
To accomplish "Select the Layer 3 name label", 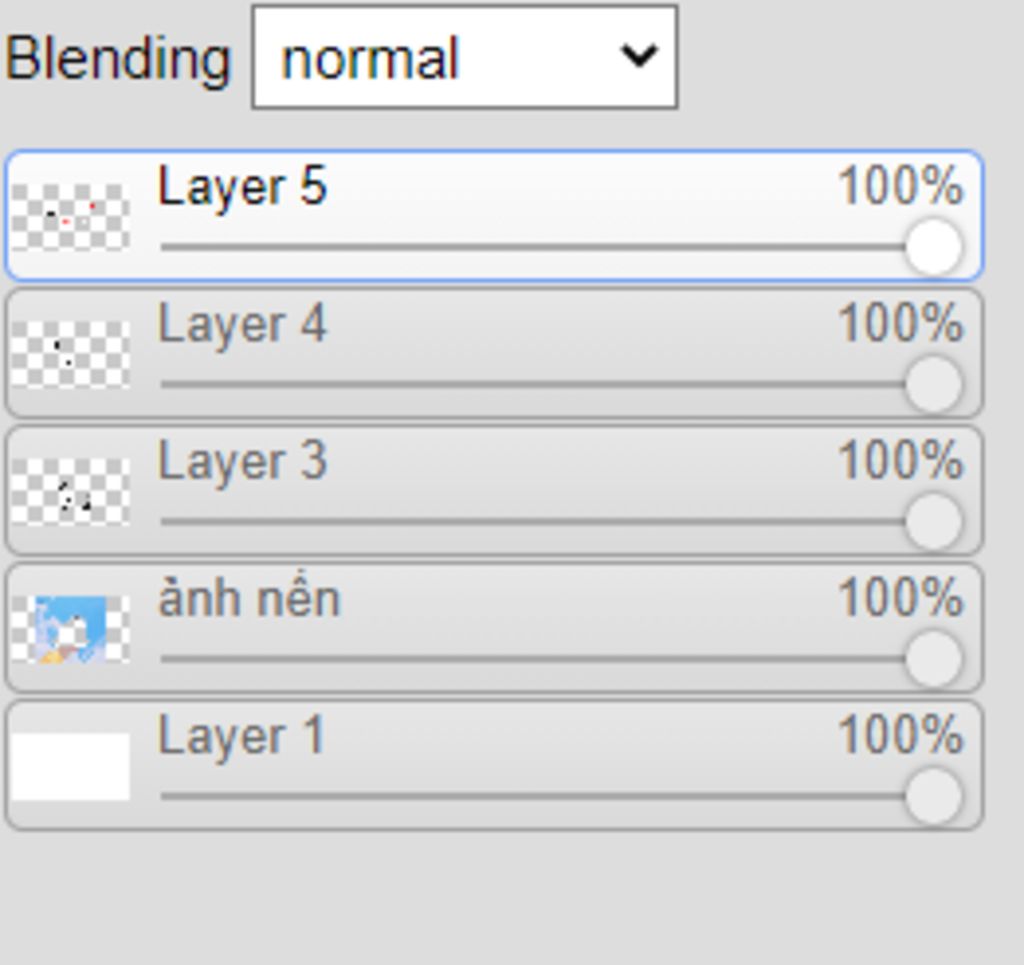I will tap(242, 462).
